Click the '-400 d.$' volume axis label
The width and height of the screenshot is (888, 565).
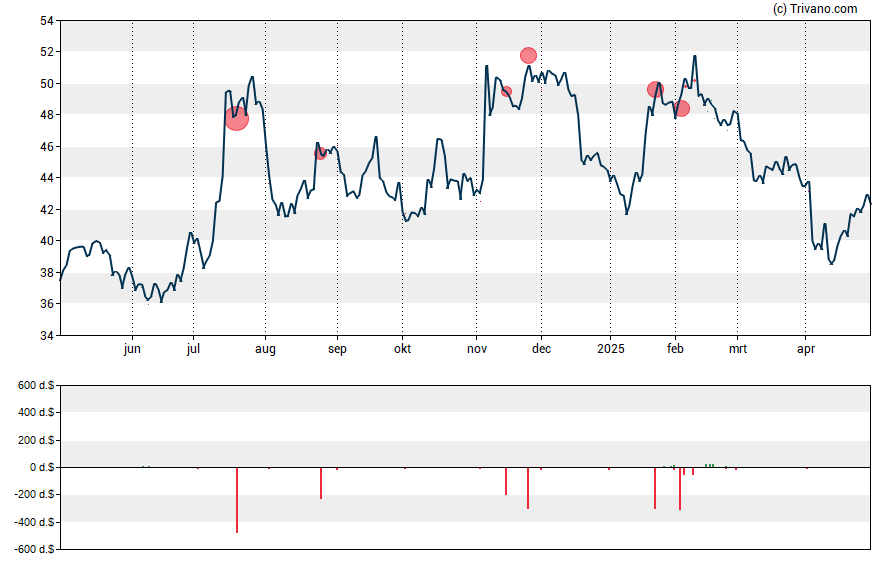34,523
